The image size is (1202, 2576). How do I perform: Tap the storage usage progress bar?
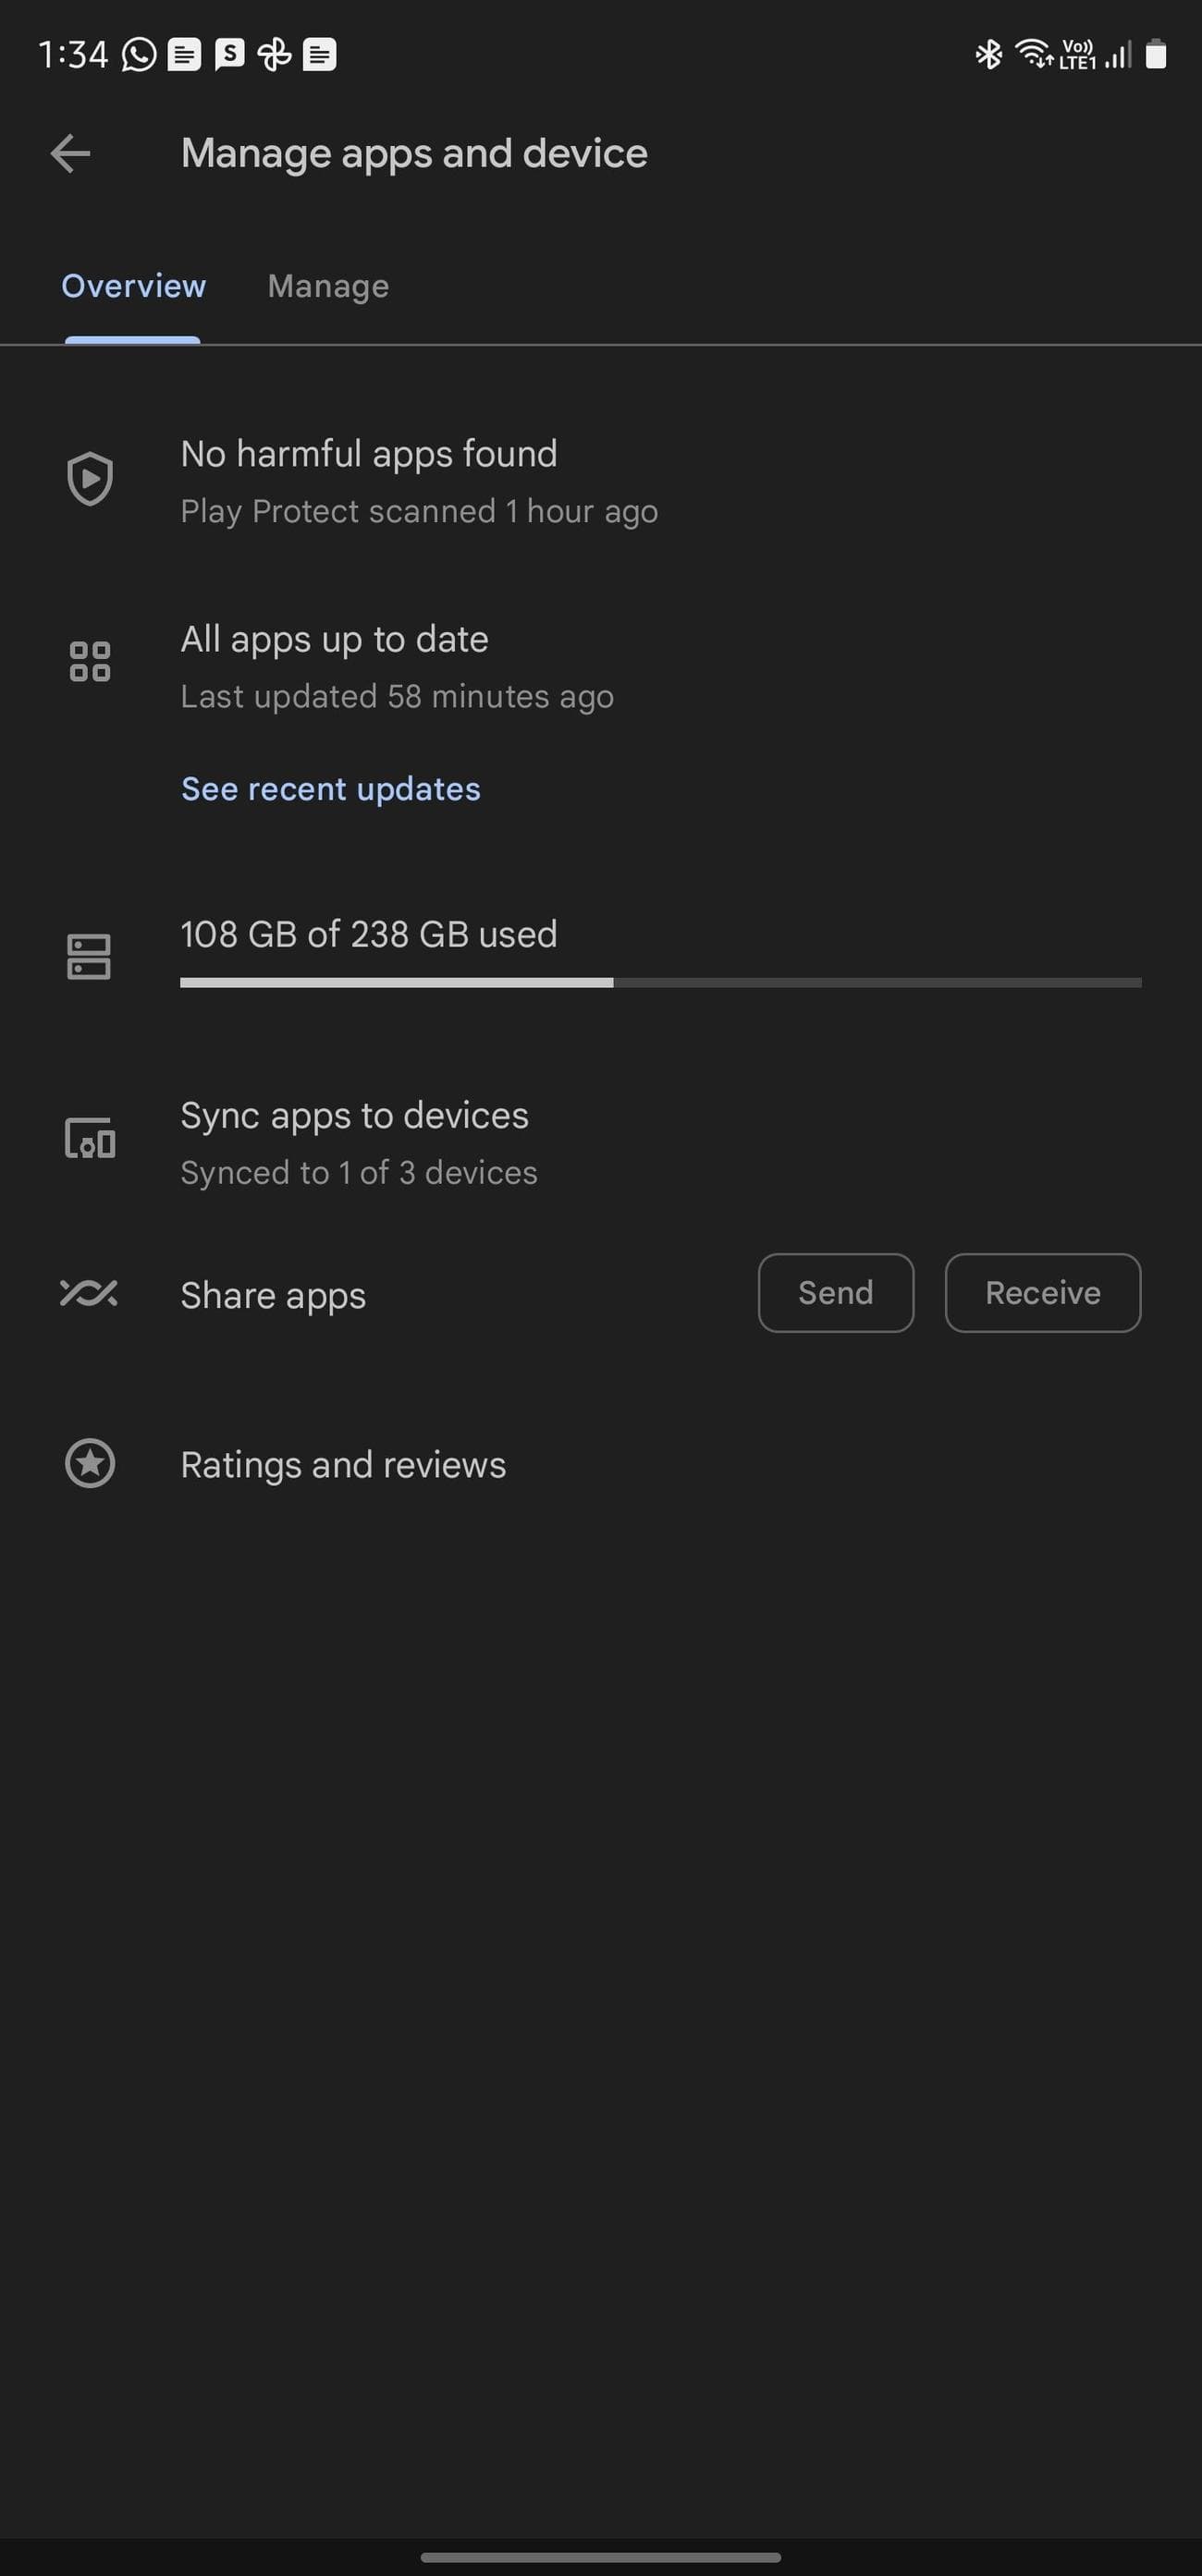659,982
